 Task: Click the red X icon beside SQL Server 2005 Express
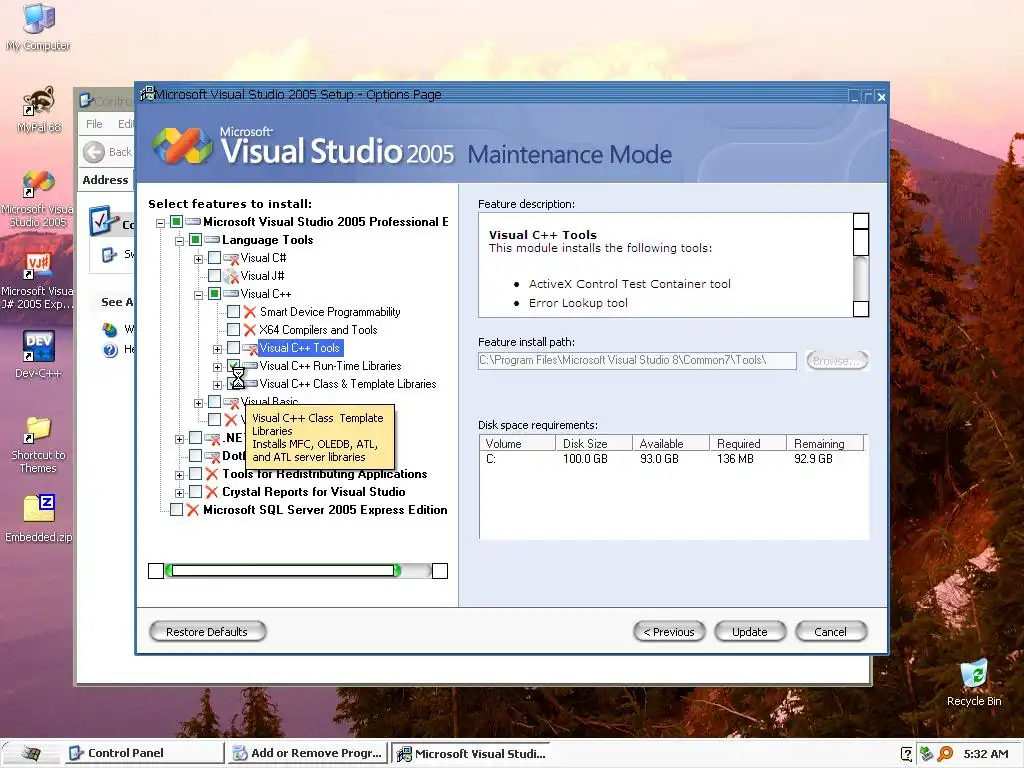point(193,510)
